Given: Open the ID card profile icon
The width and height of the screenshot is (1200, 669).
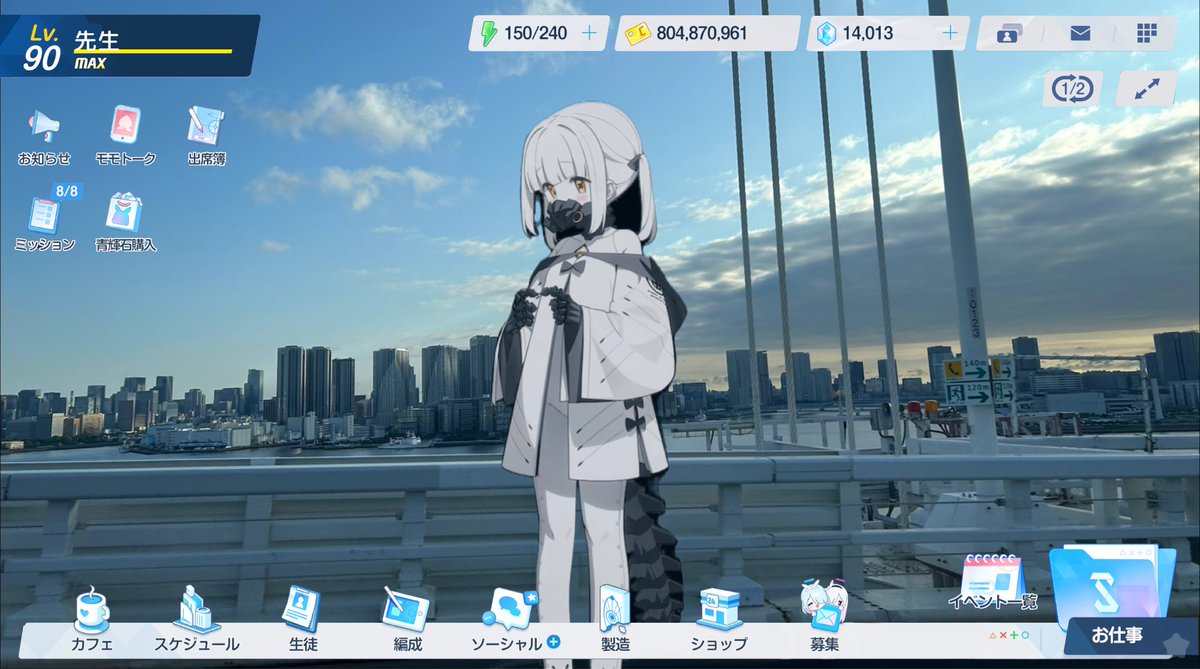Looking at the screenshot, I should (1008, 33).
